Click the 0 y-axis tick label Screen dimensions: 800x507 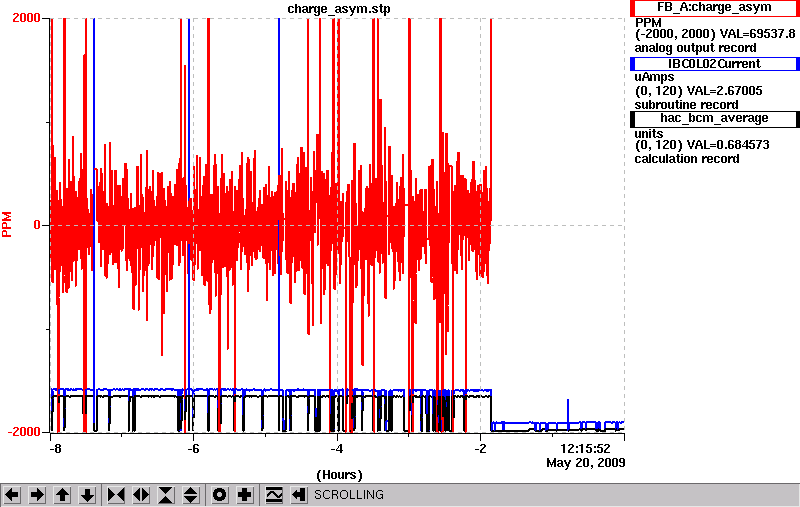tap(37, 225)
